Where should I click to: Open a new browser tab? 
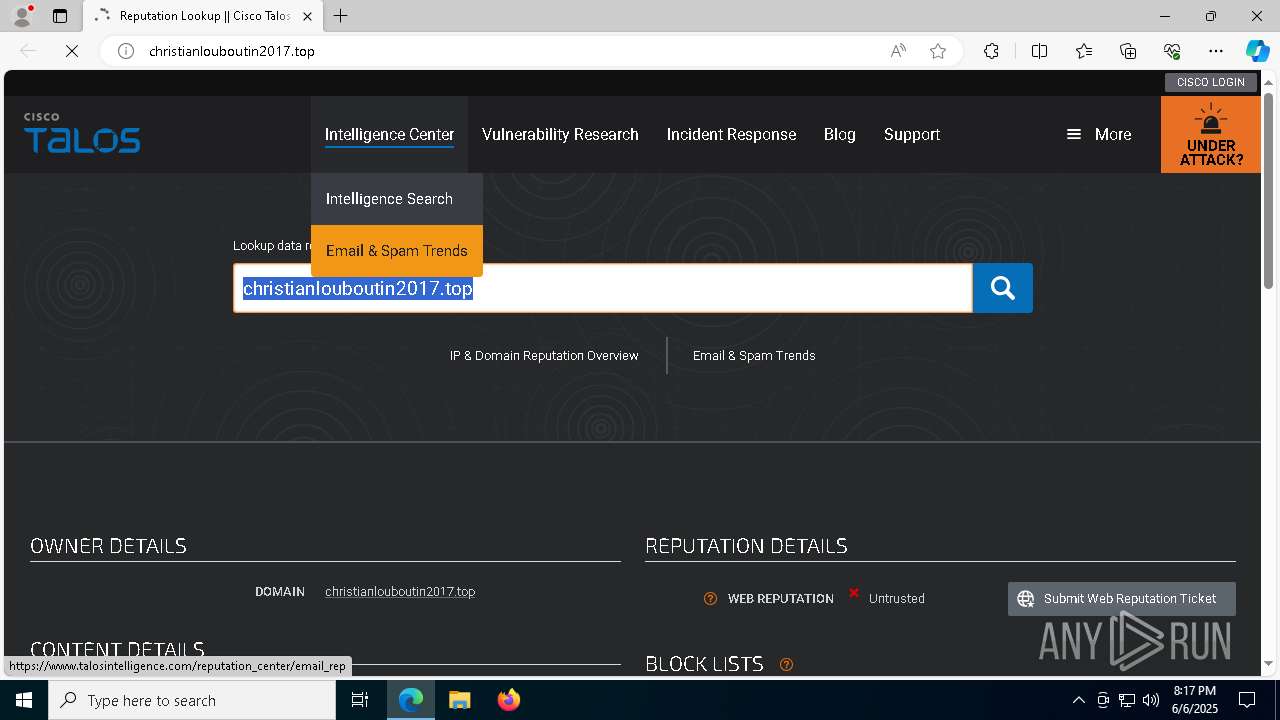[341, 16]
